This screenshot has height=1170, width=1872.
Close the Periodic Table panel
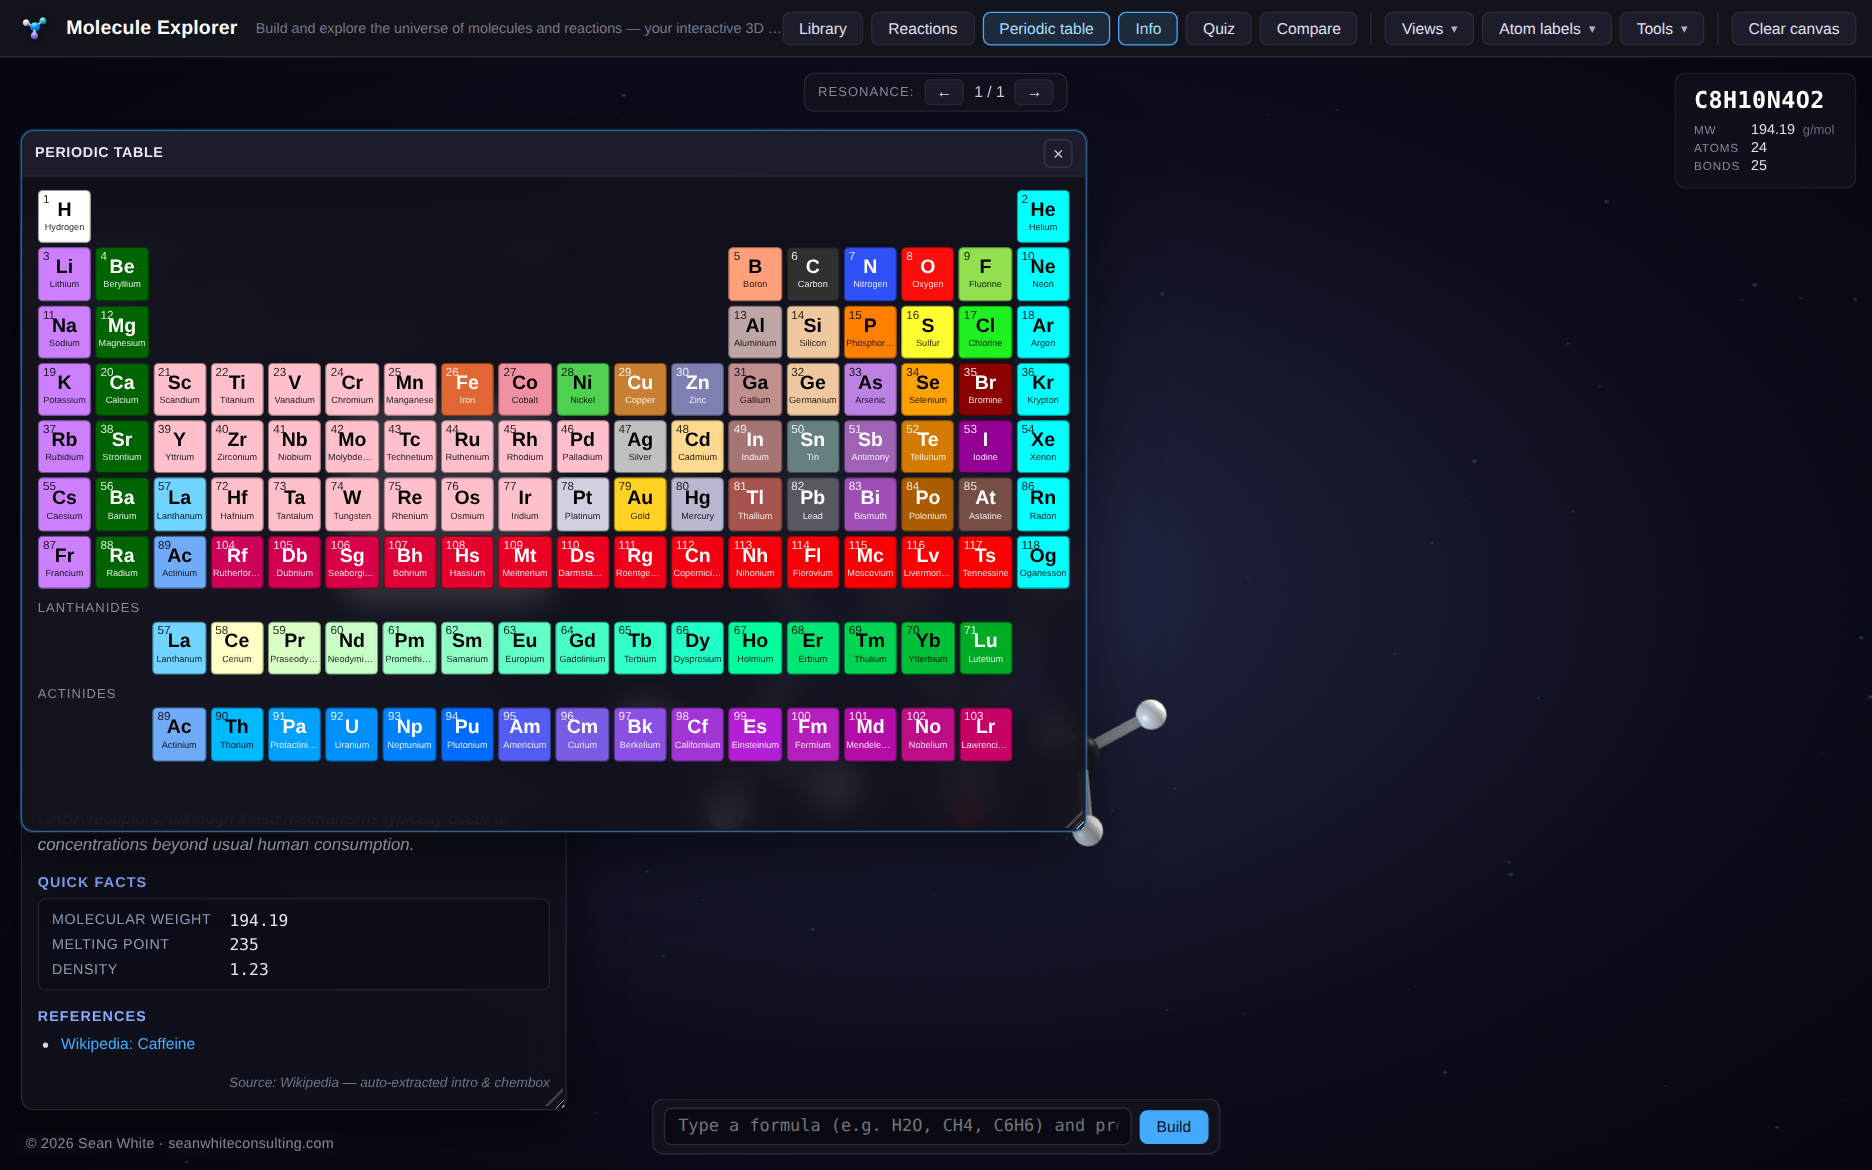1058,154
